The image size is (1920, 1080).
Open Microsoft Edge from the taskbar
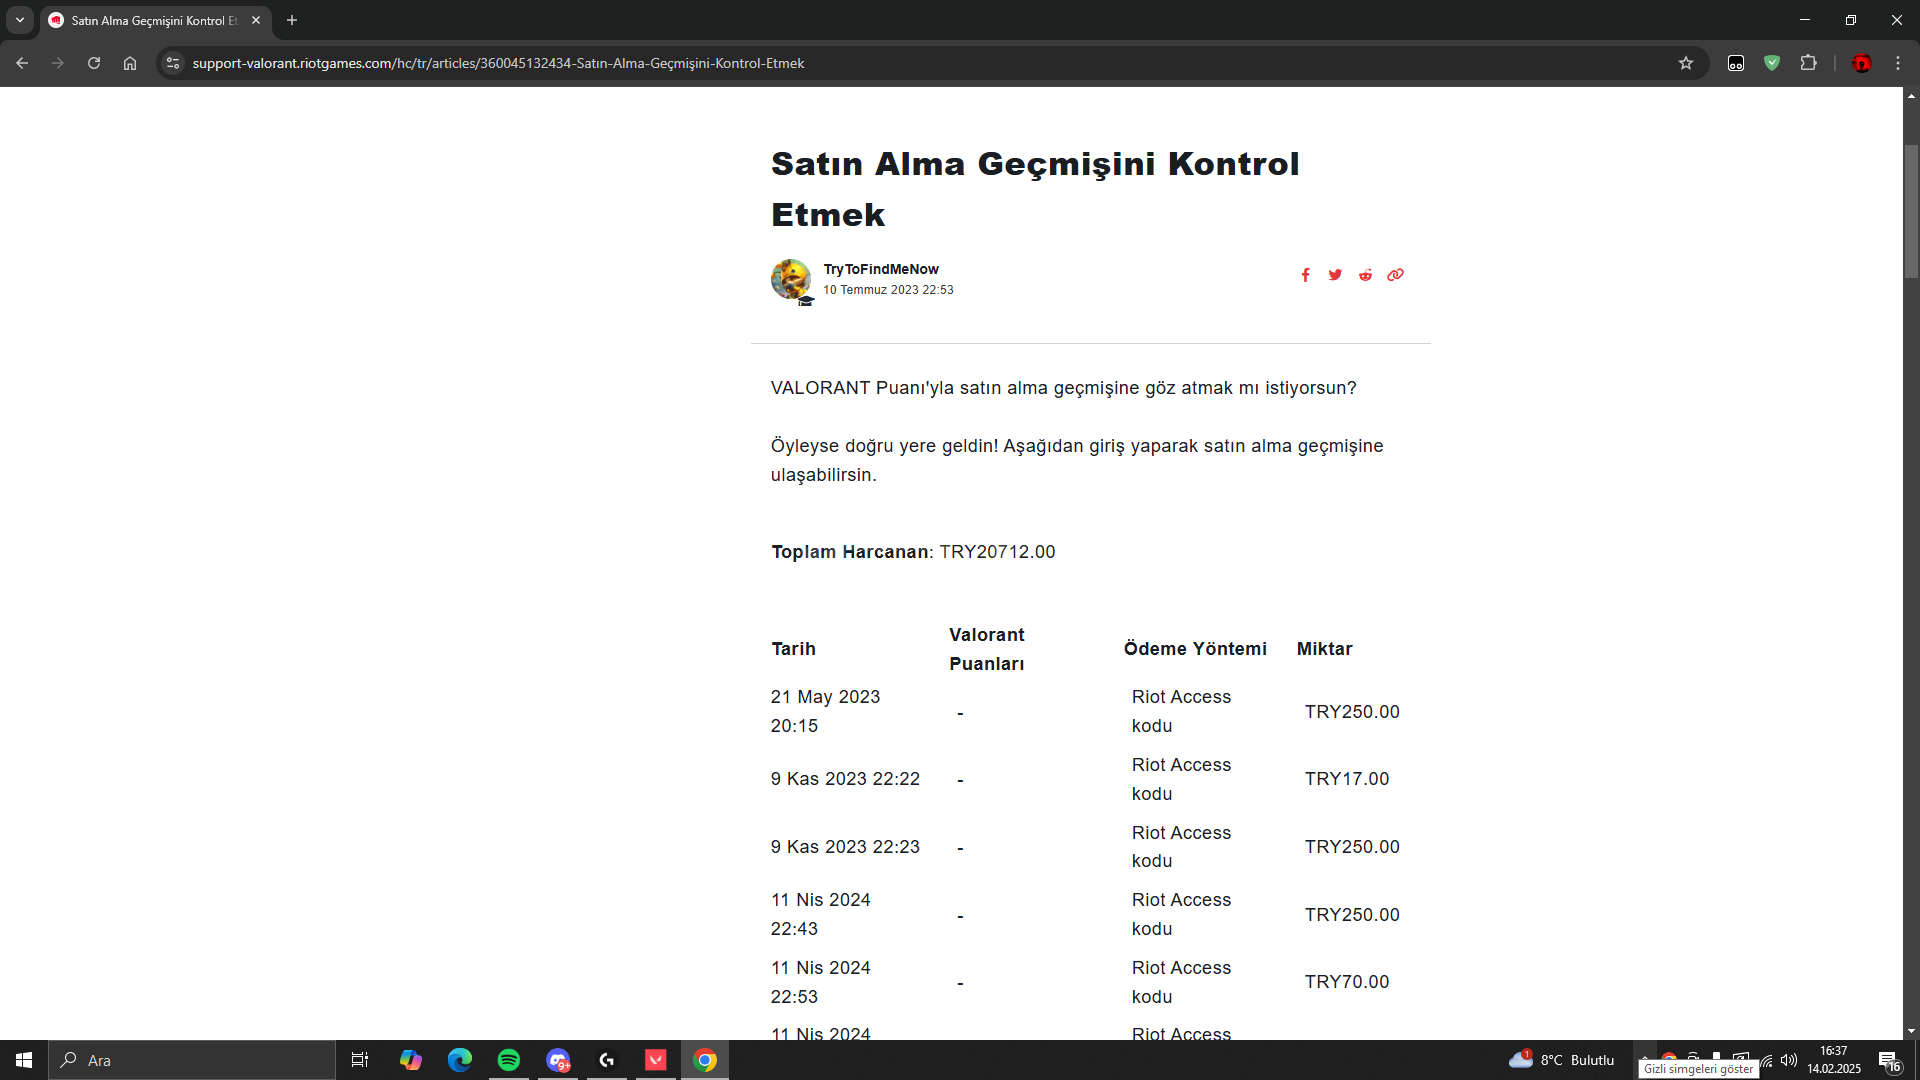pos(459,1060)
